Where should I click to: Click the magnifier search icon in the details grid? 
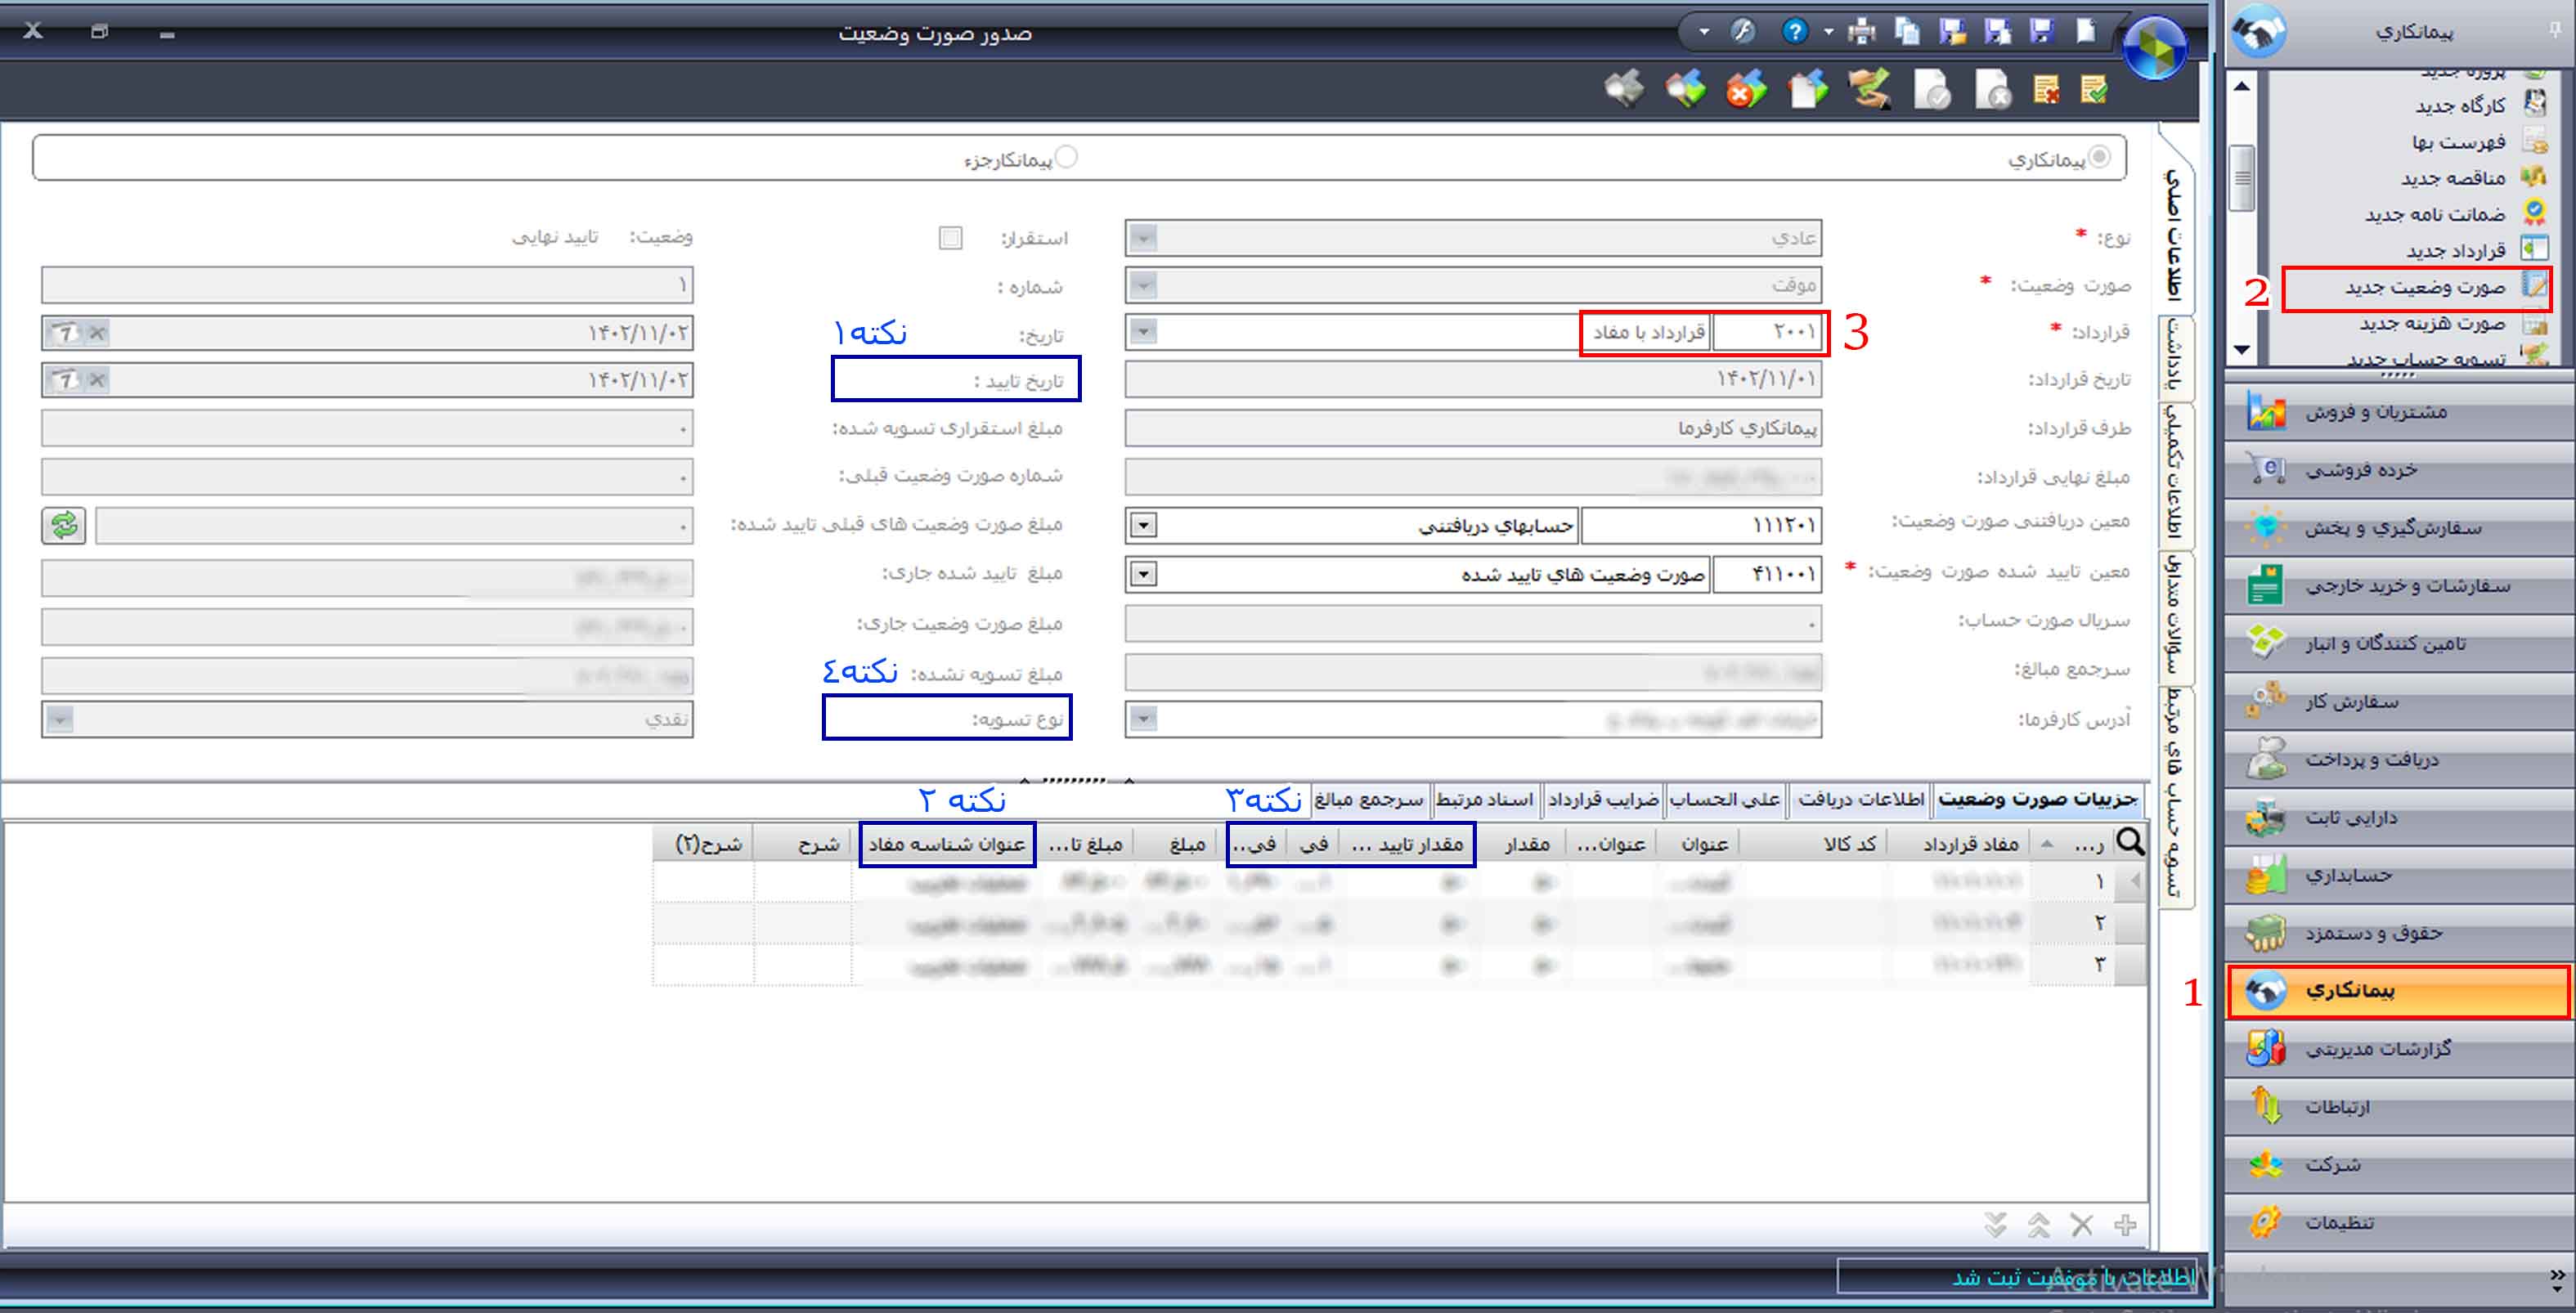pyautogui.click(x=2130, y=842)
